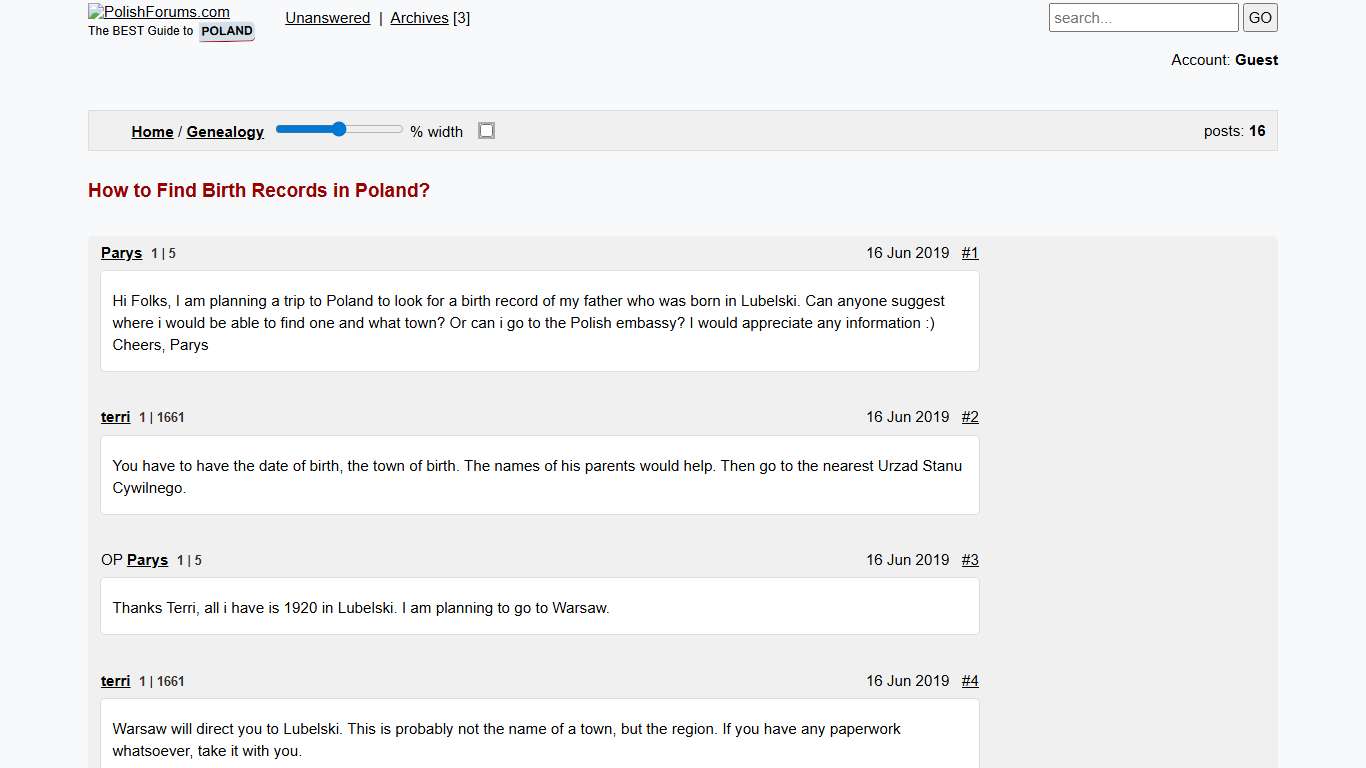
Task: Open terri's profile in post #2
Action: tap(115, 417)
